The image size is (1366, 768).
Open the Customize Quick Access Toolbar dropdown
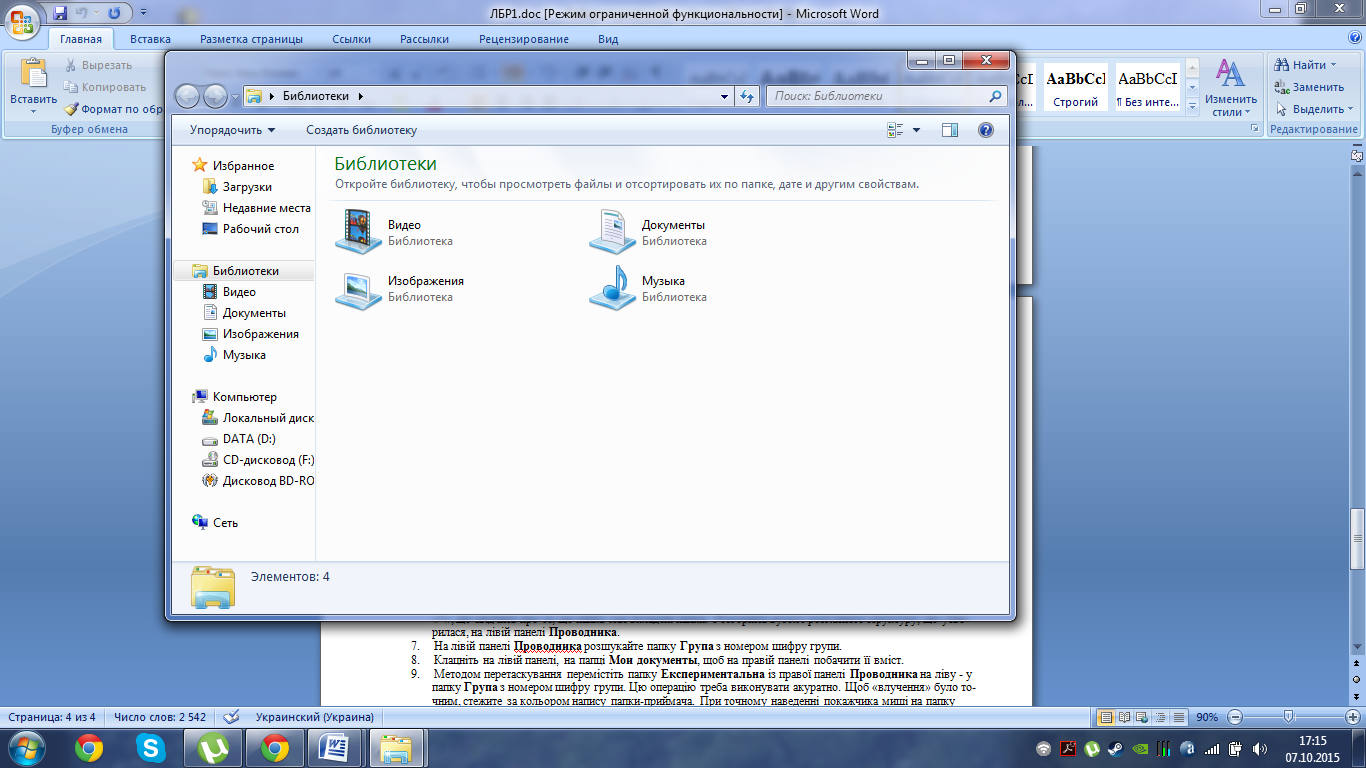coord(141,13)
